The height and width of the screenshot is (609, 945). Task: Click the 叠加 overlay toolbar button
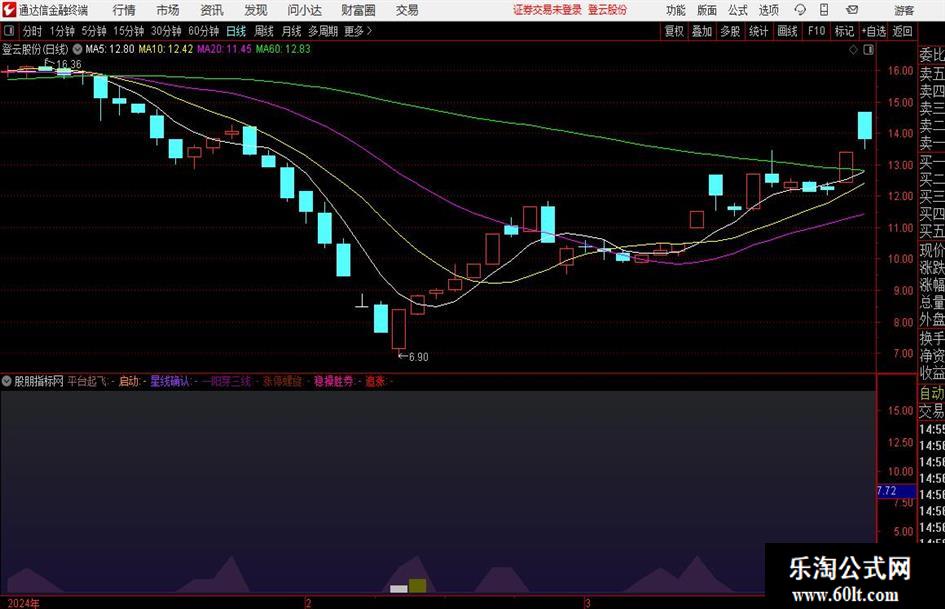(702, 31)
